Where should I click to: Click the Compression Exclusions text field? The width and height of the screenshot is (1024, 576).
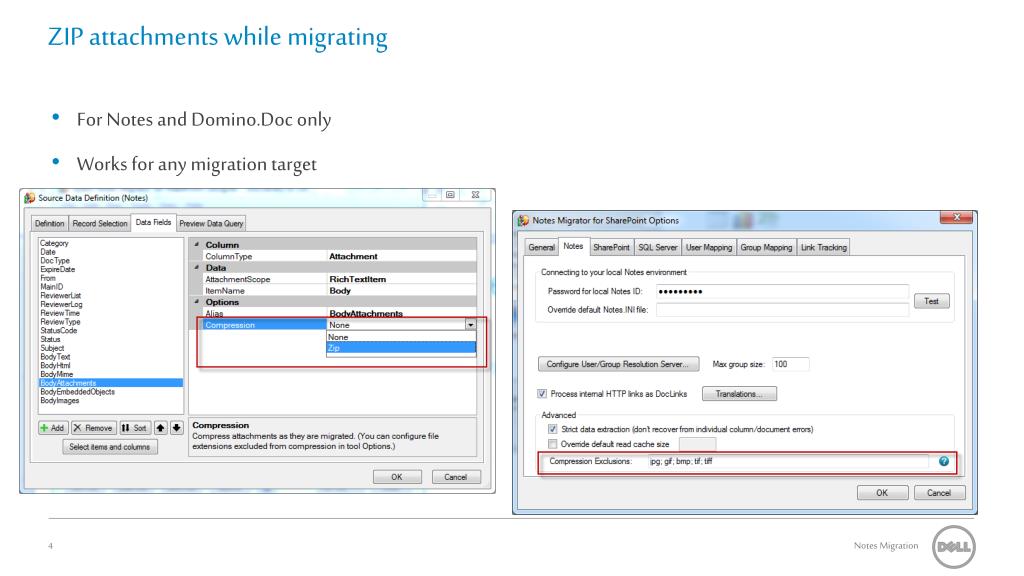786,461
